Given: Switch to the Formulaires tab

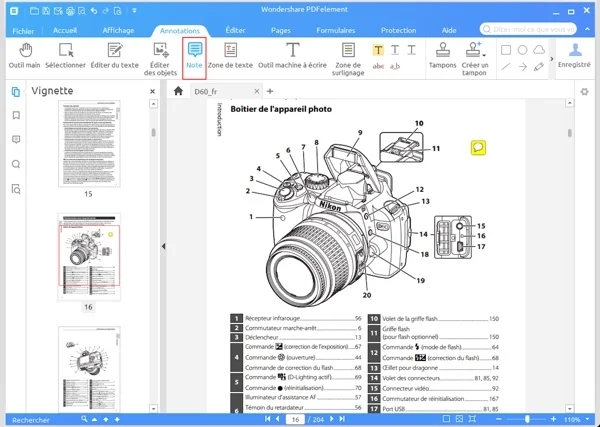Looking at the screenshot, I should 336,30.
